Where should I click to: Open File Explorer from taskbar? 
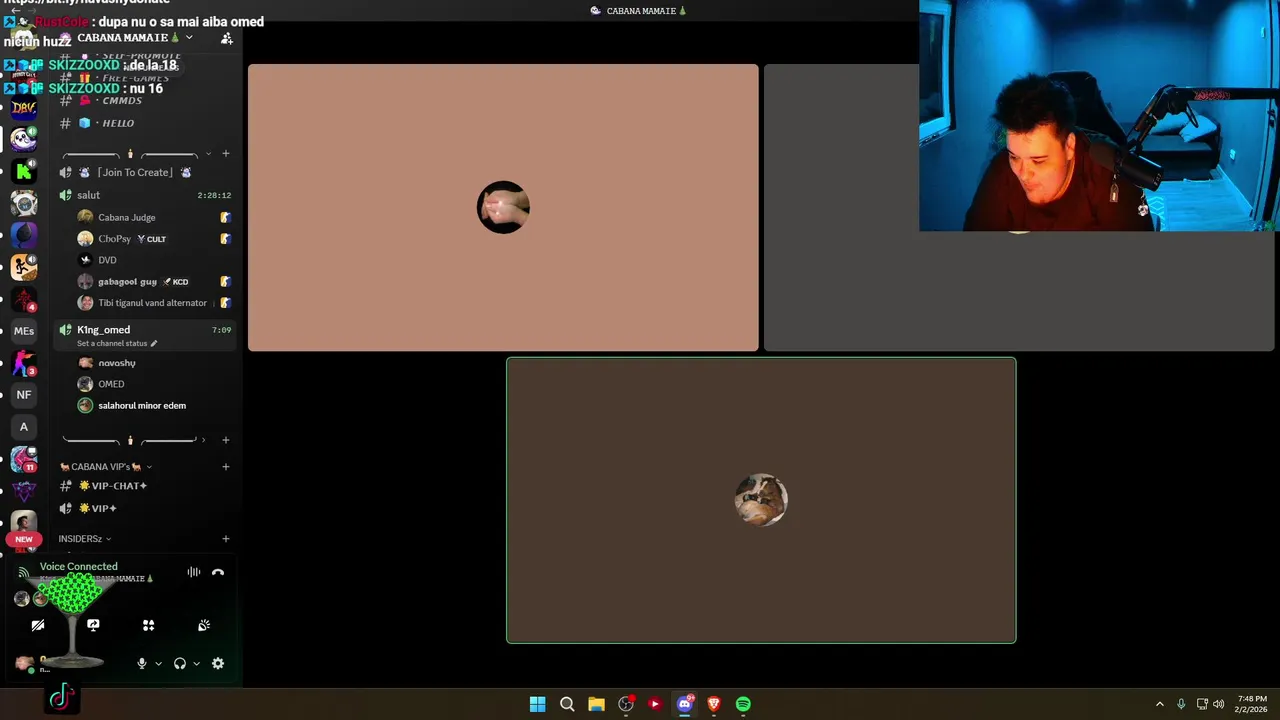596,704
